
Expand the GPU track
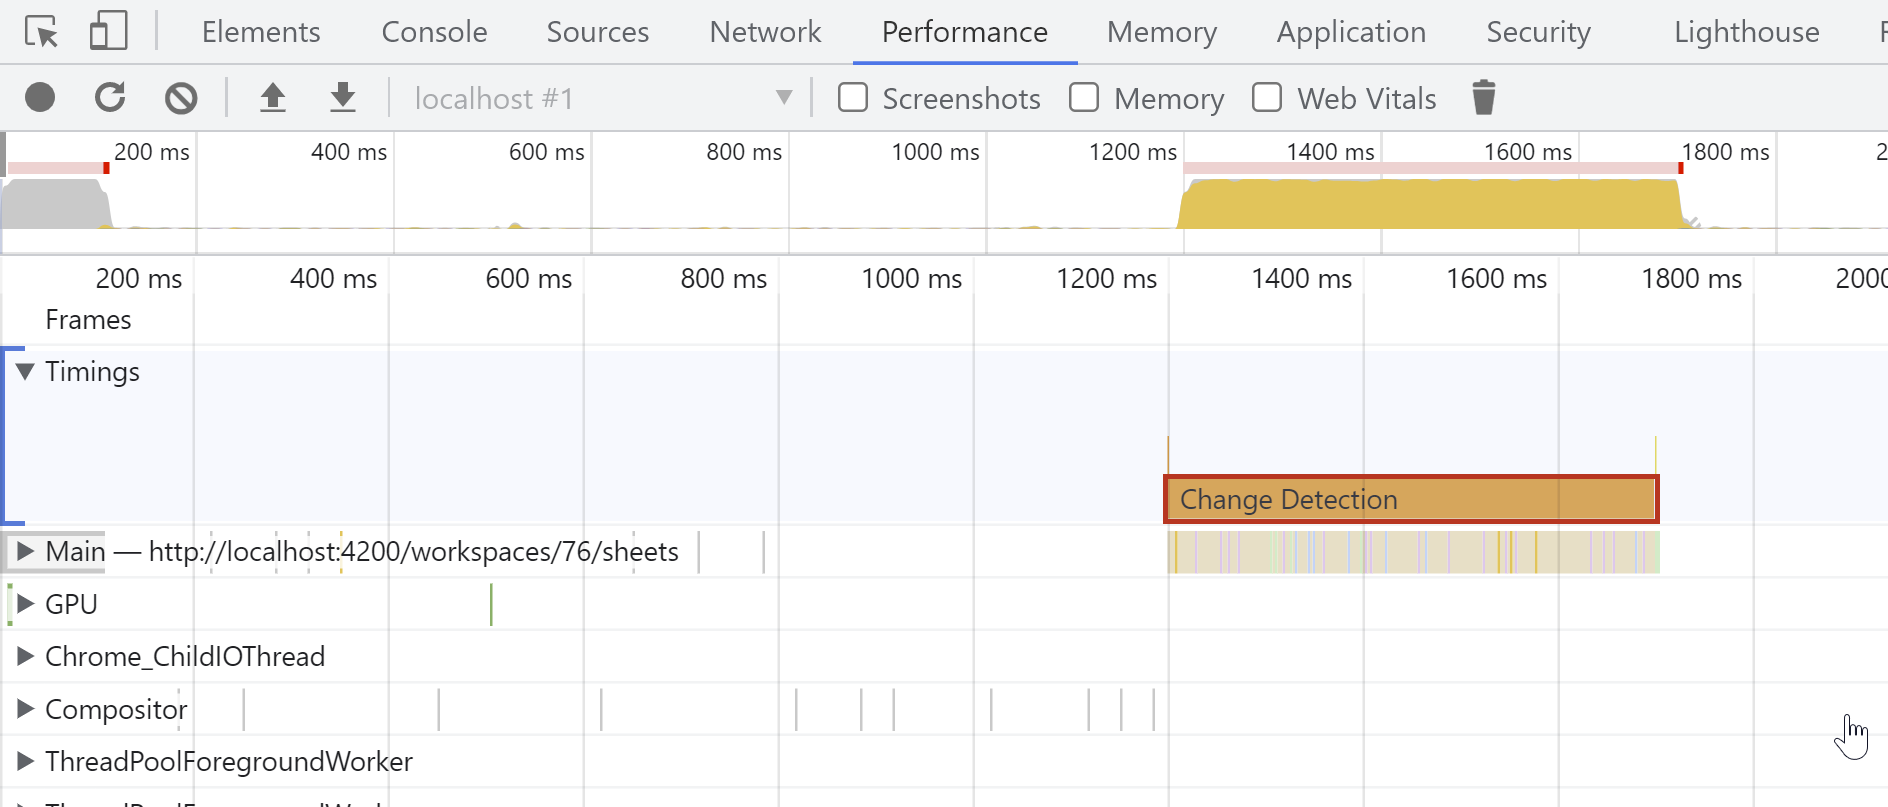[26, 604]
